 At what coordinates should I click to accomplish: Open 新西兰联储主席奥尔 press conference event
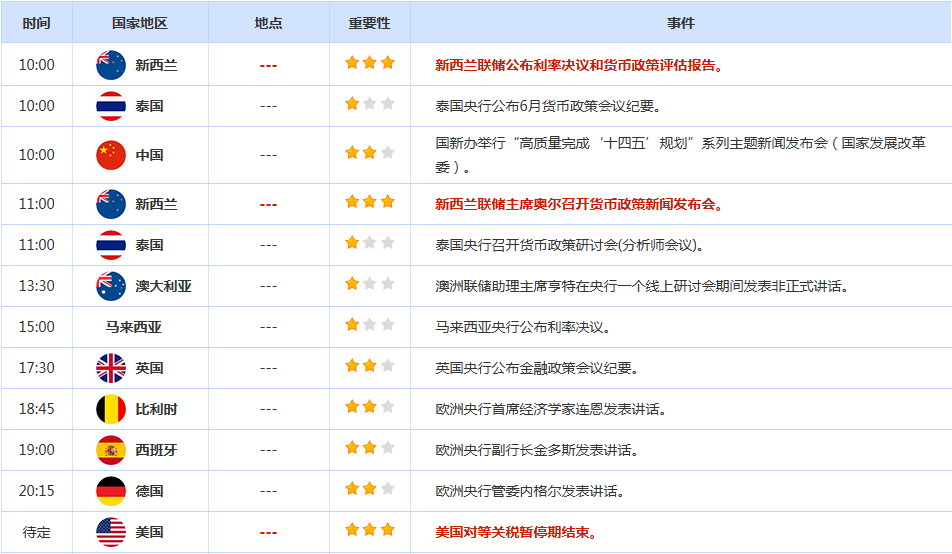click(579, 204)
